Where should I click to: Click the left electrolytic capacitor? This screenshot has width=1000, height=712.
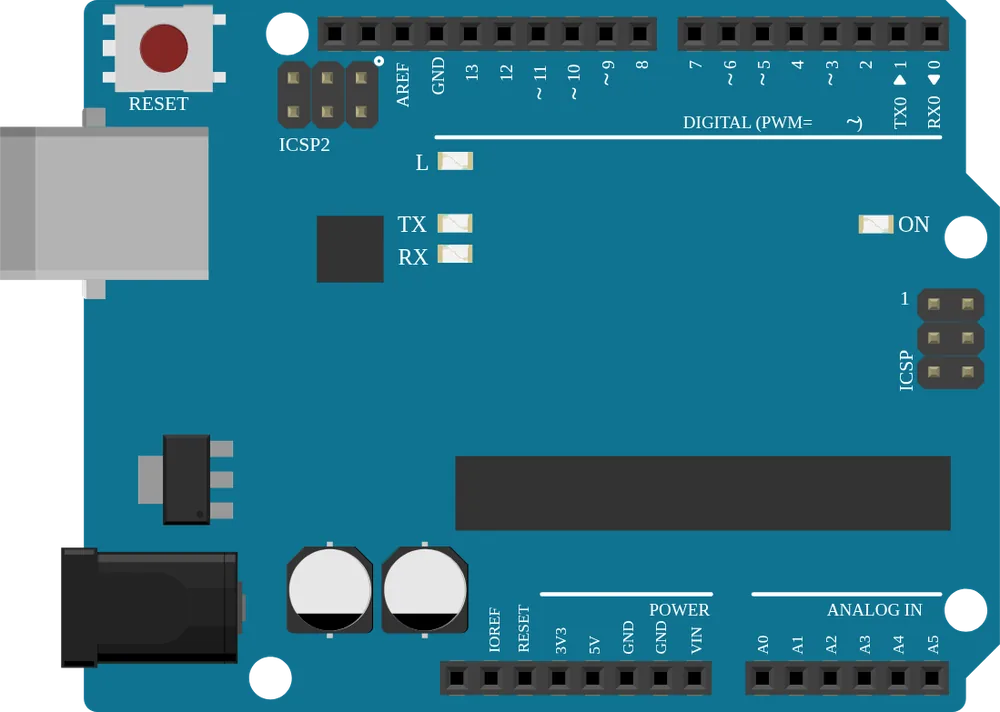coord(330,590)
